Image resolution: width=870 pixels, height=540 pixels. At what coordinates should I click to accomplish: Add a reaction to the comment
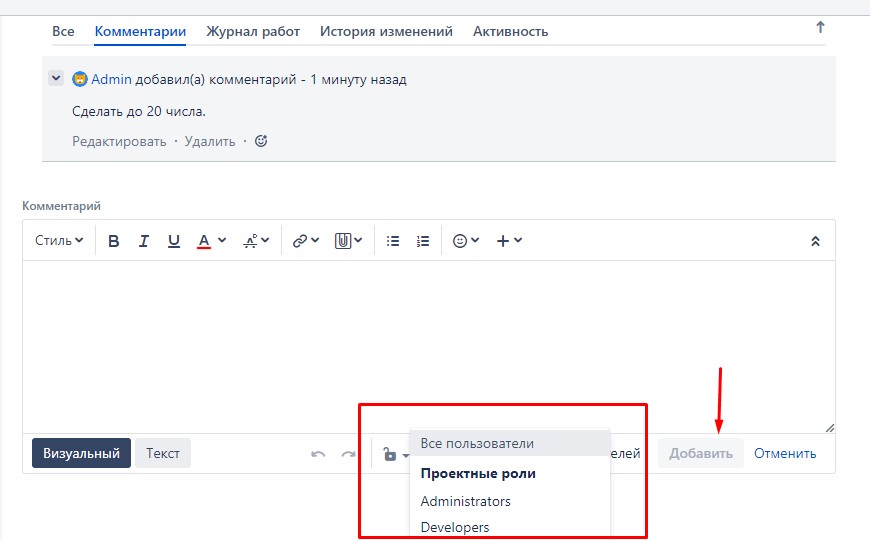pyautogui.click(x=261, y=141)
